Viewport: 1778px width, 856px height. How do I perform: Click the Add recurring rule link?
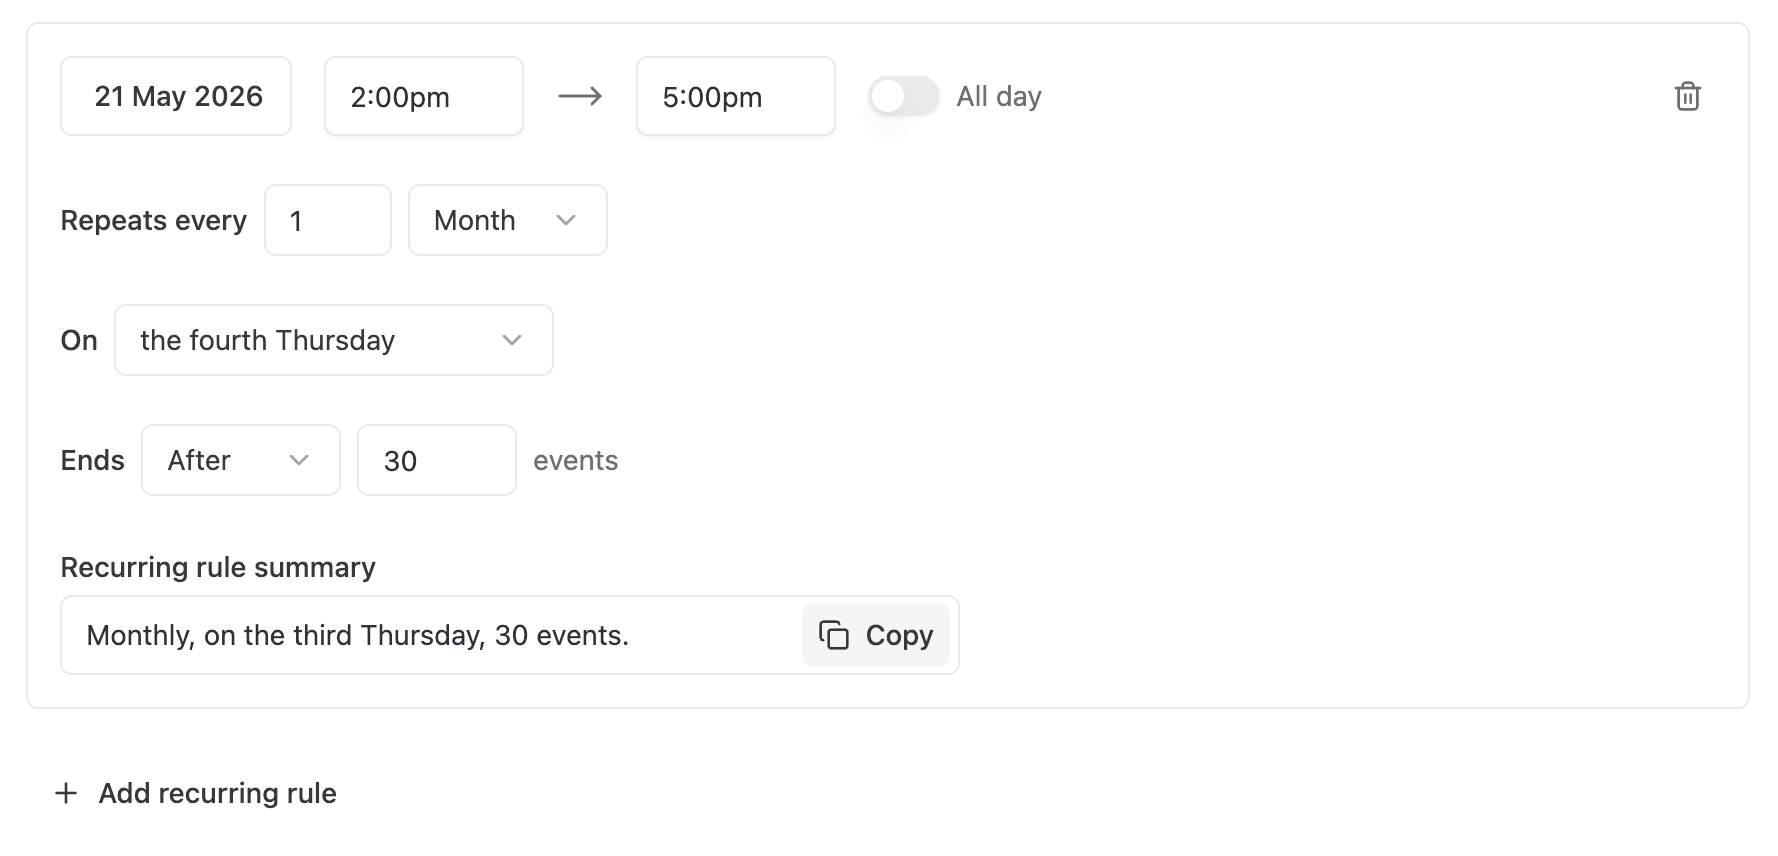(217, 793)
